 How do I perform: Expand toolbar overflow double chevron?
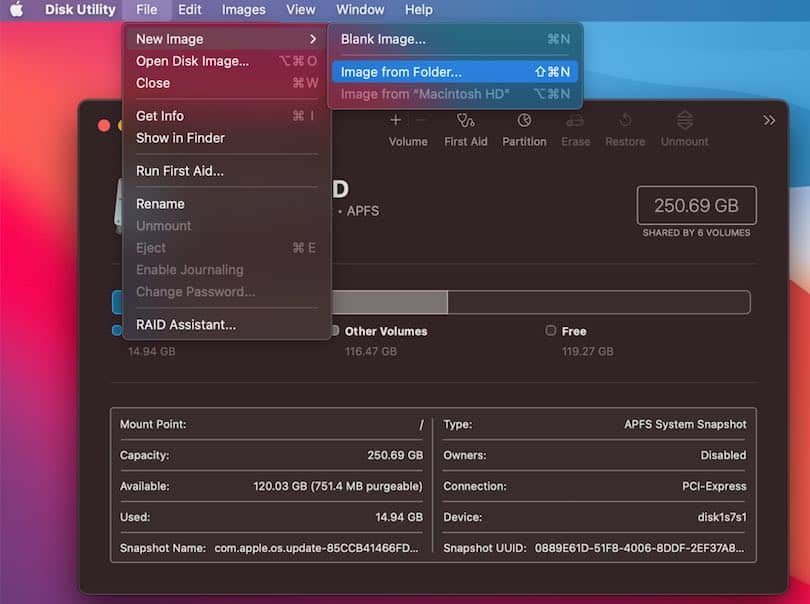[x=769, y=120]
